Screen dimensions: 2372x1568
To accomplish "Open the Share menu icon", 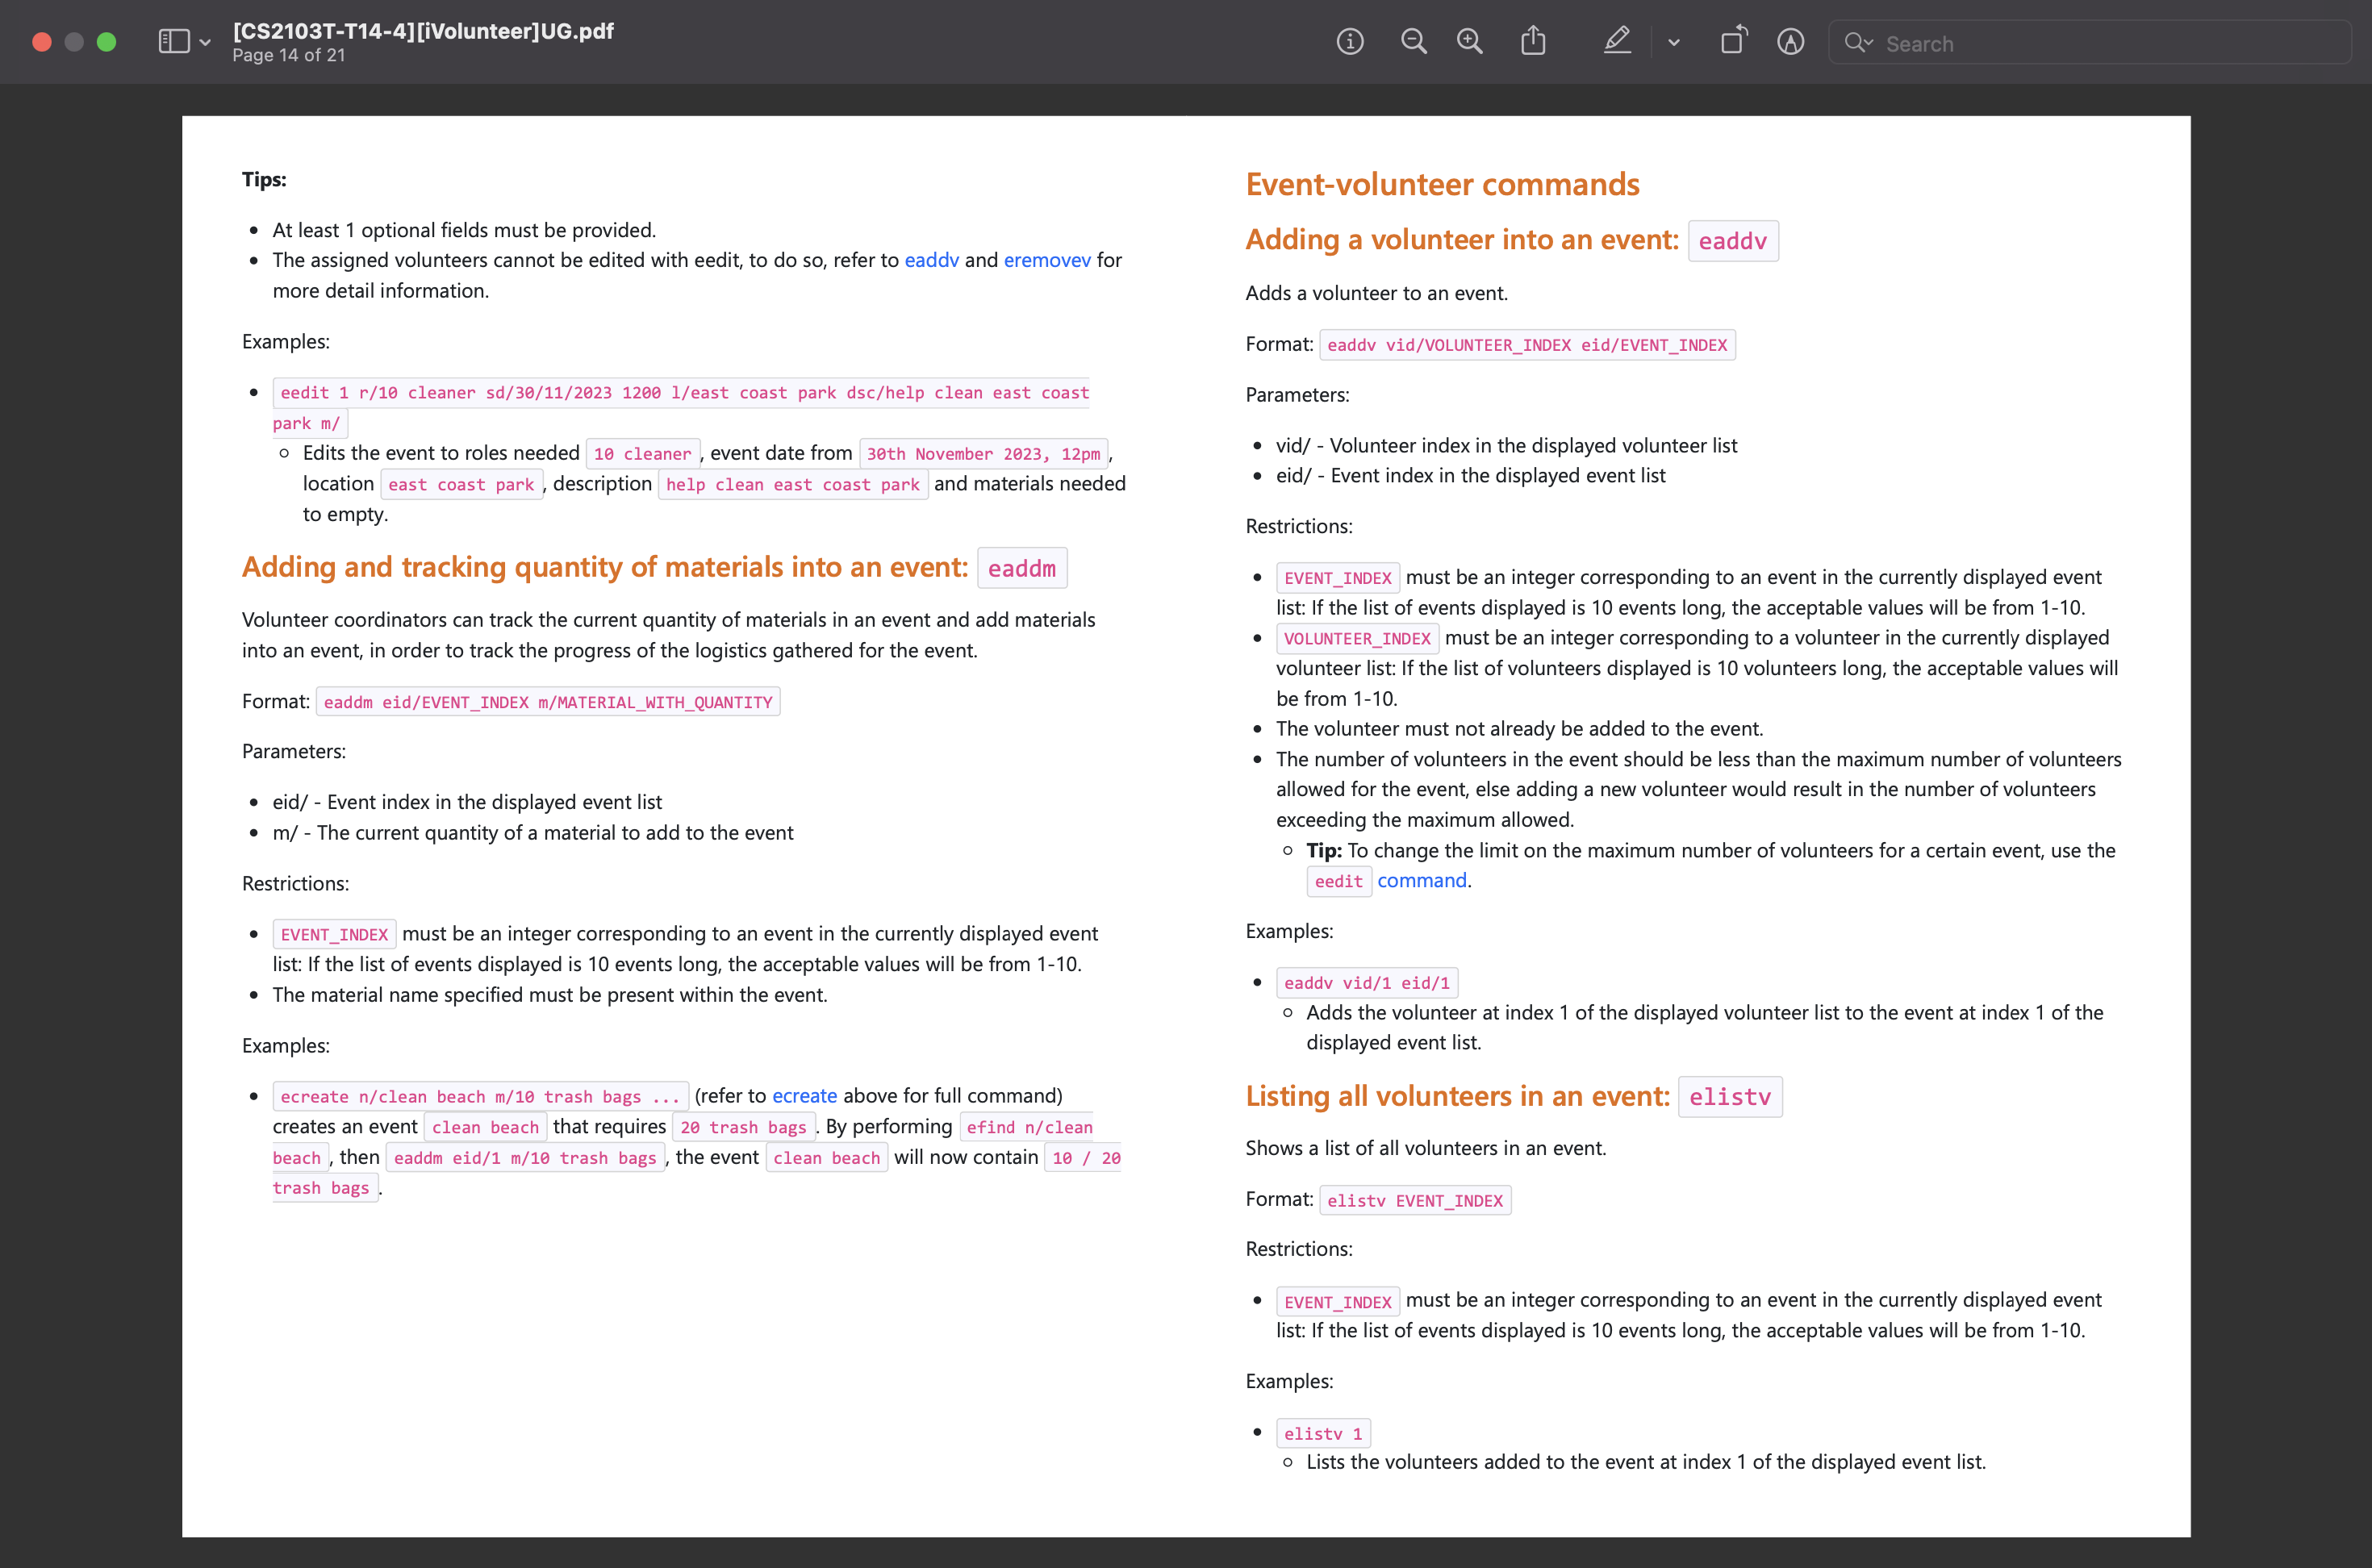I will (x=1533, y=42).
